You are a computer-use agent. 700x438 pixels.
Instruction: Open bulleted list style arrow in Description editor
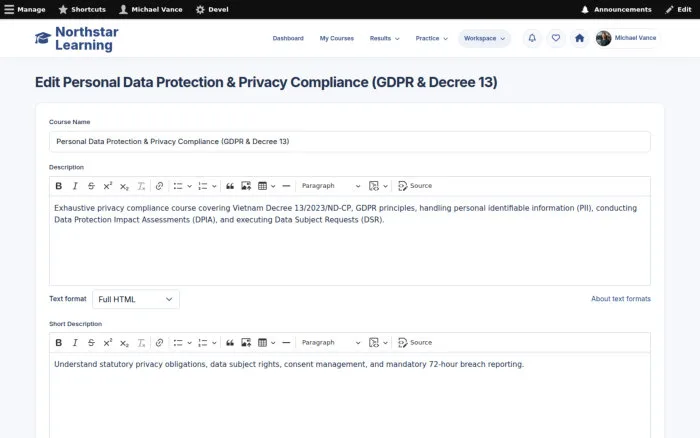point(189,186)
